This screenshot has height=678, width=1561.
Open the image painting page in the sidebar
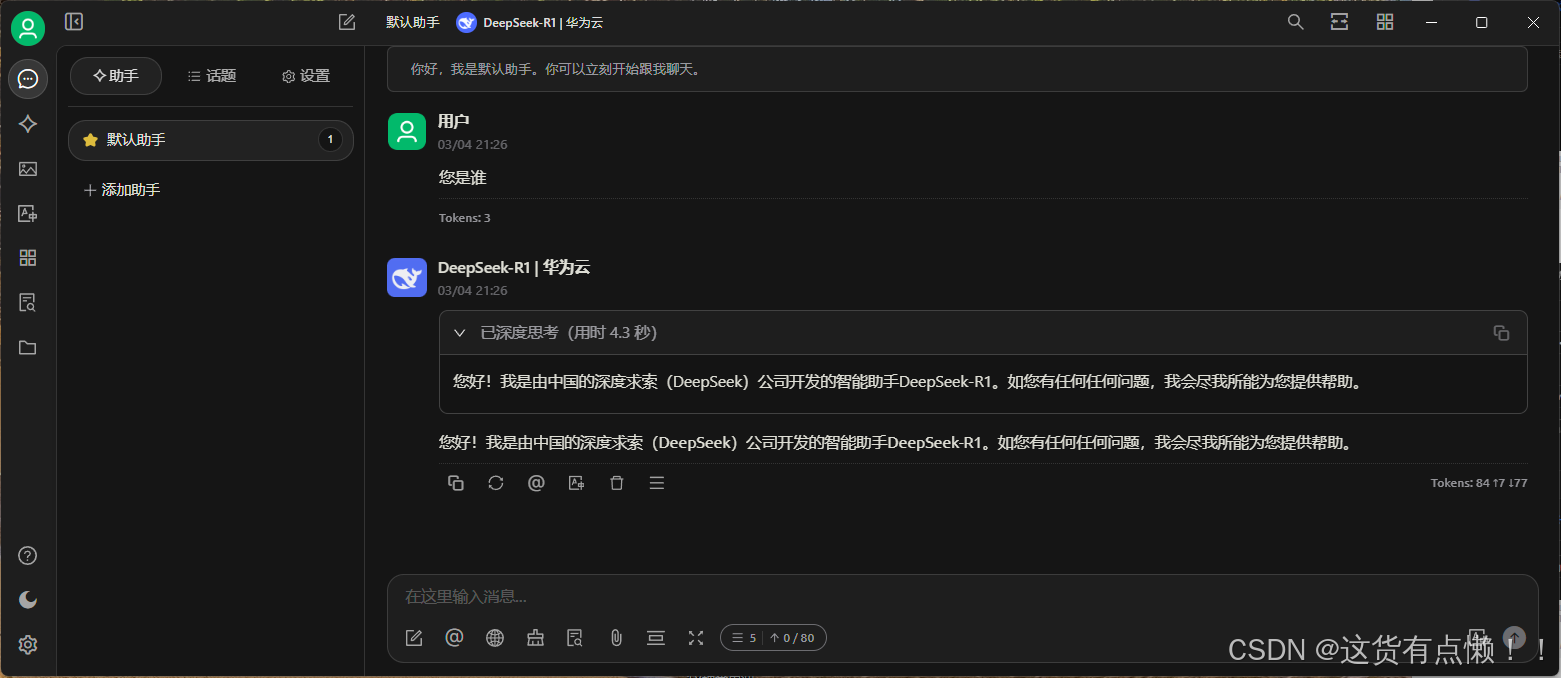(x=28, y=169)
